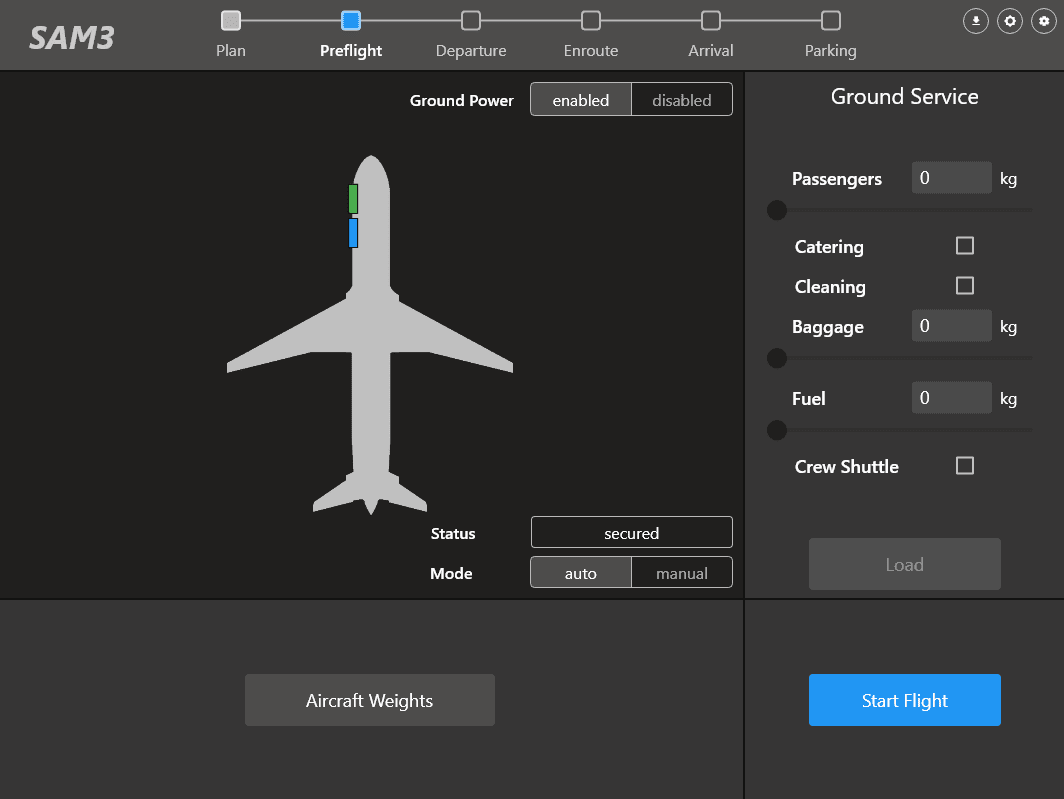The height and width of the screenshot is (799, 1064).
Task: Click the Departure phase marker icon
Action: pyautogui.click(x=471, y=18)
